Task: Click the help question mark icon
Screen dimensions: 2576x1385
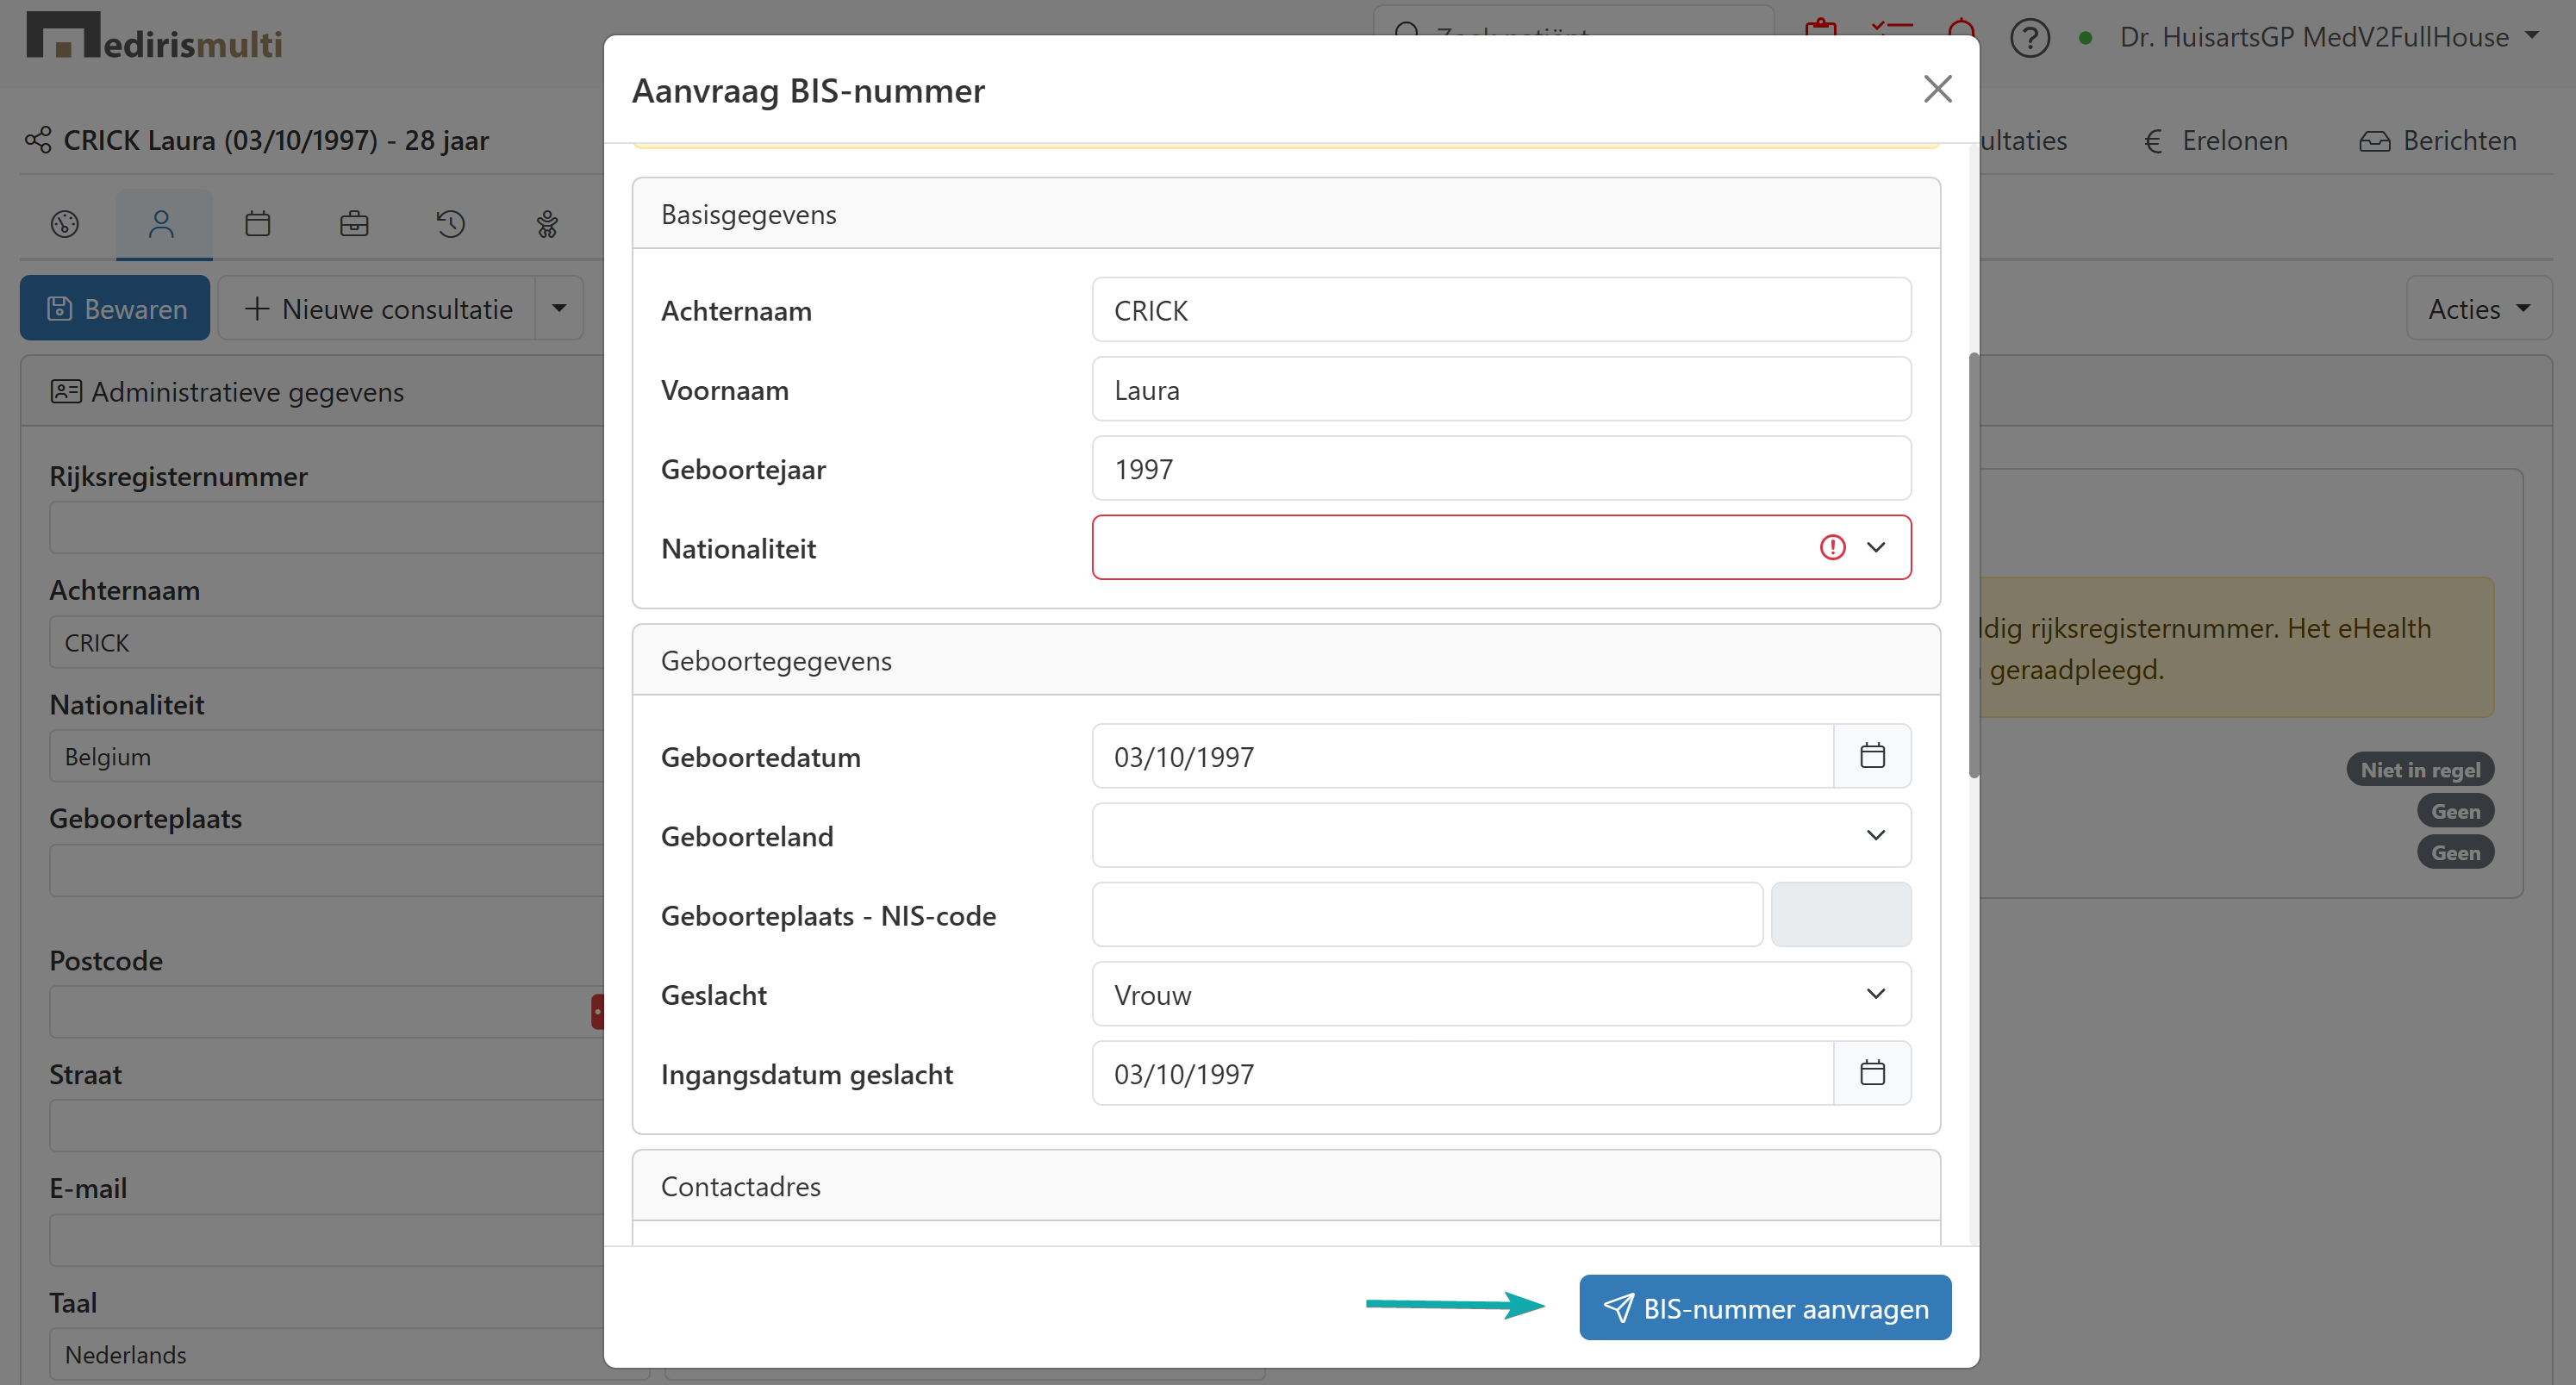Action: click(x=2029, y=38)
